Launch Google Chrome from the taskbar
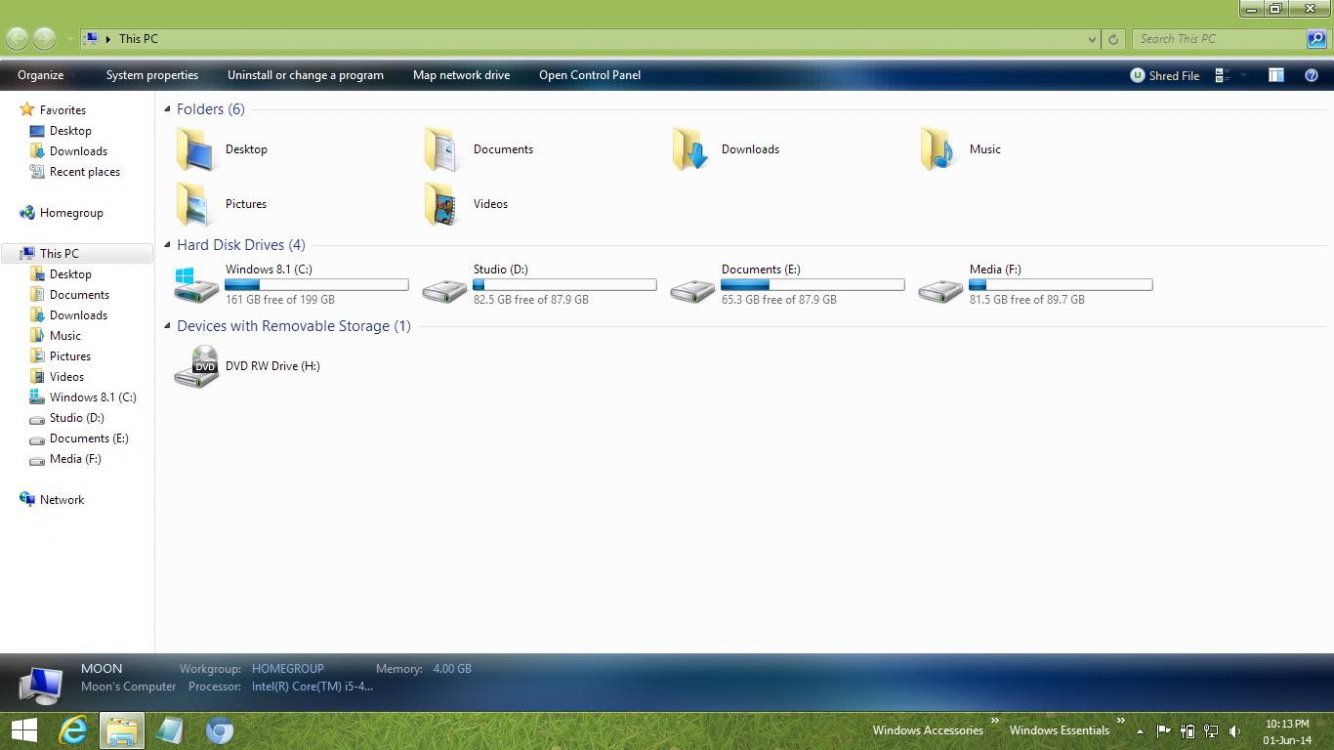The image size is (1334, 750). [x=220, y=731]
